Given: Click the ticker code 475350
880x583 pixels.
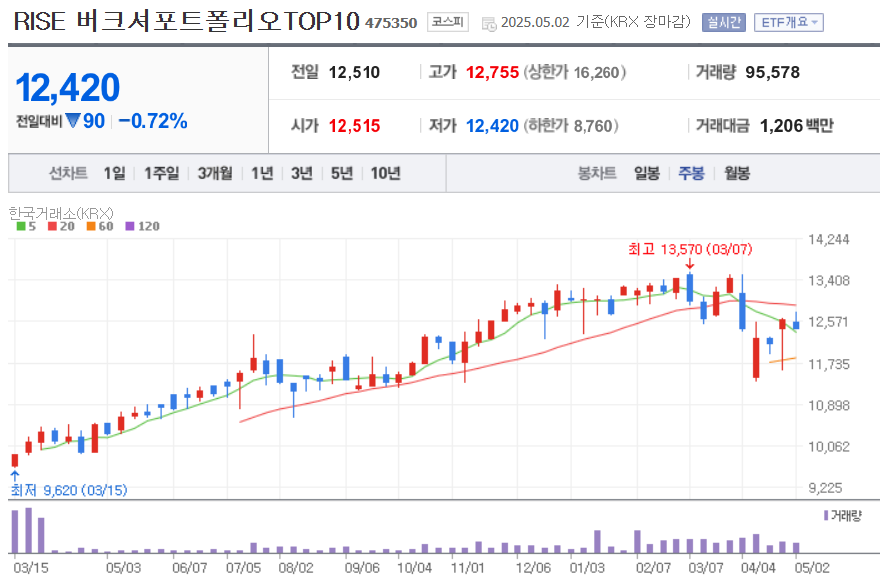Looking at the screenshot, I should pyautogui.click(x=391, y=23).
